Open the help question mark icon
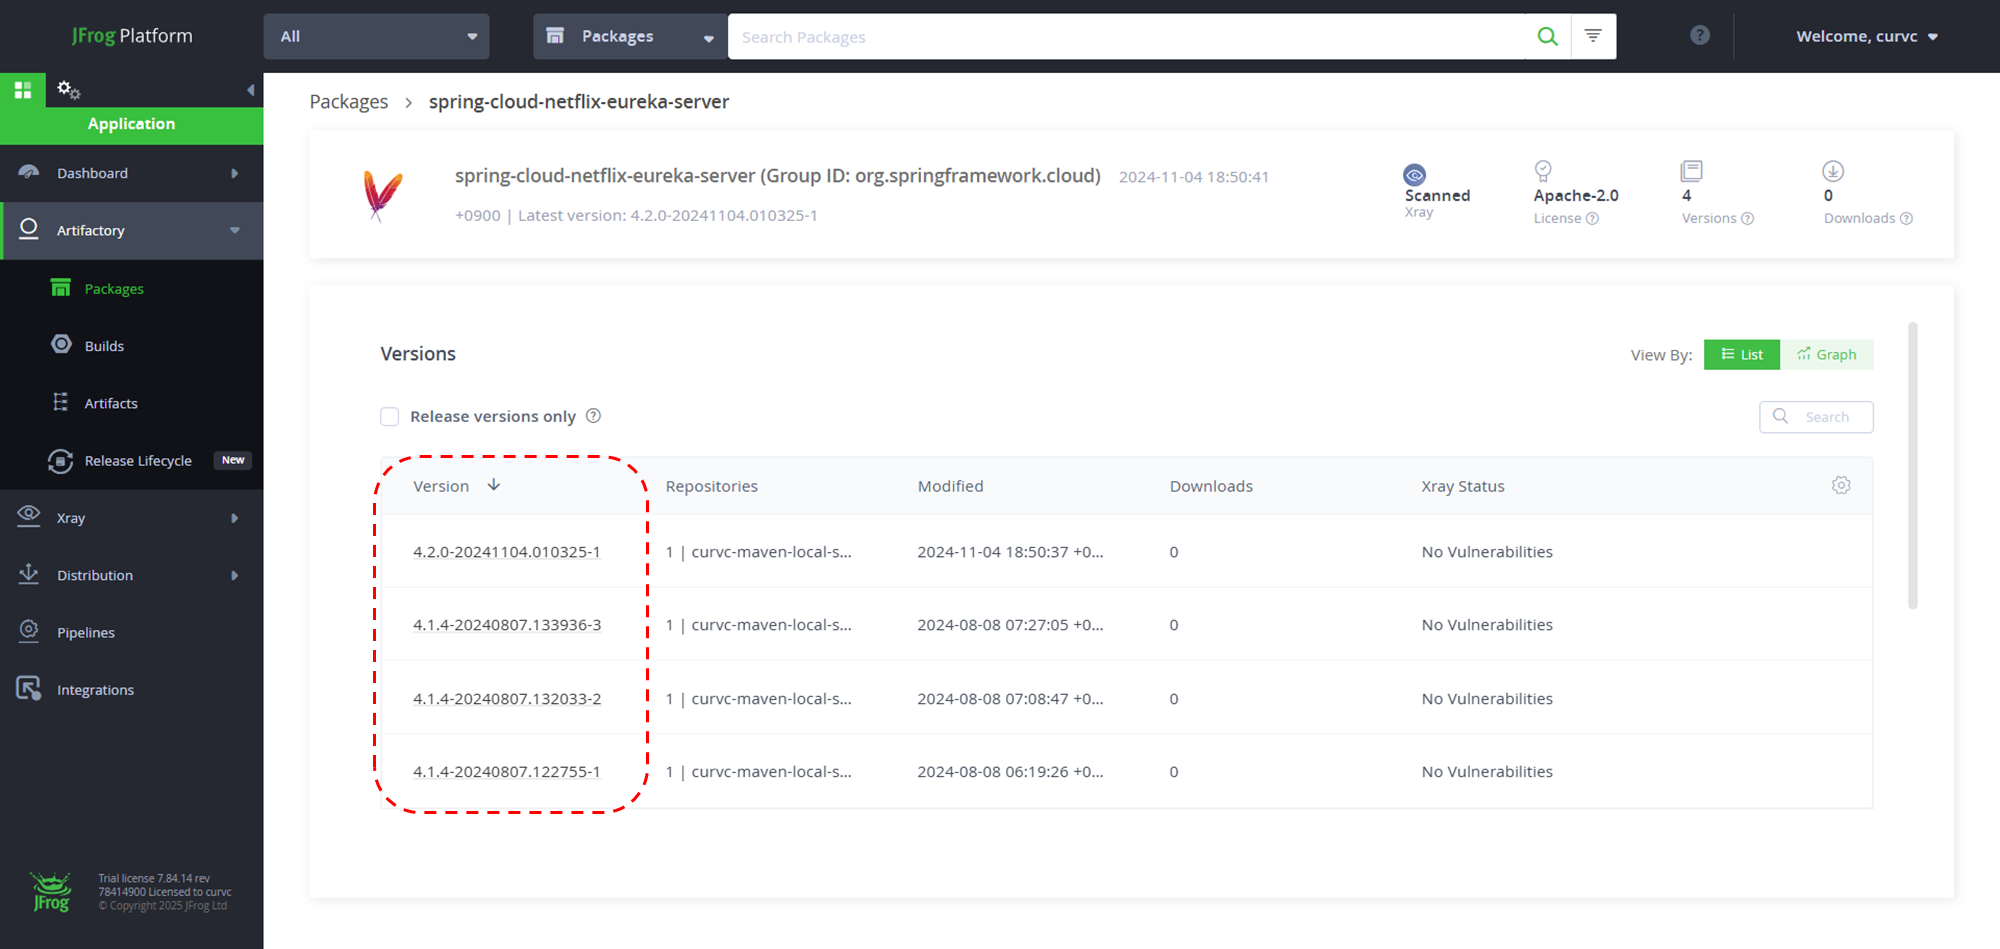The height and width of the screenshot is (949, 2000). 1700,35
